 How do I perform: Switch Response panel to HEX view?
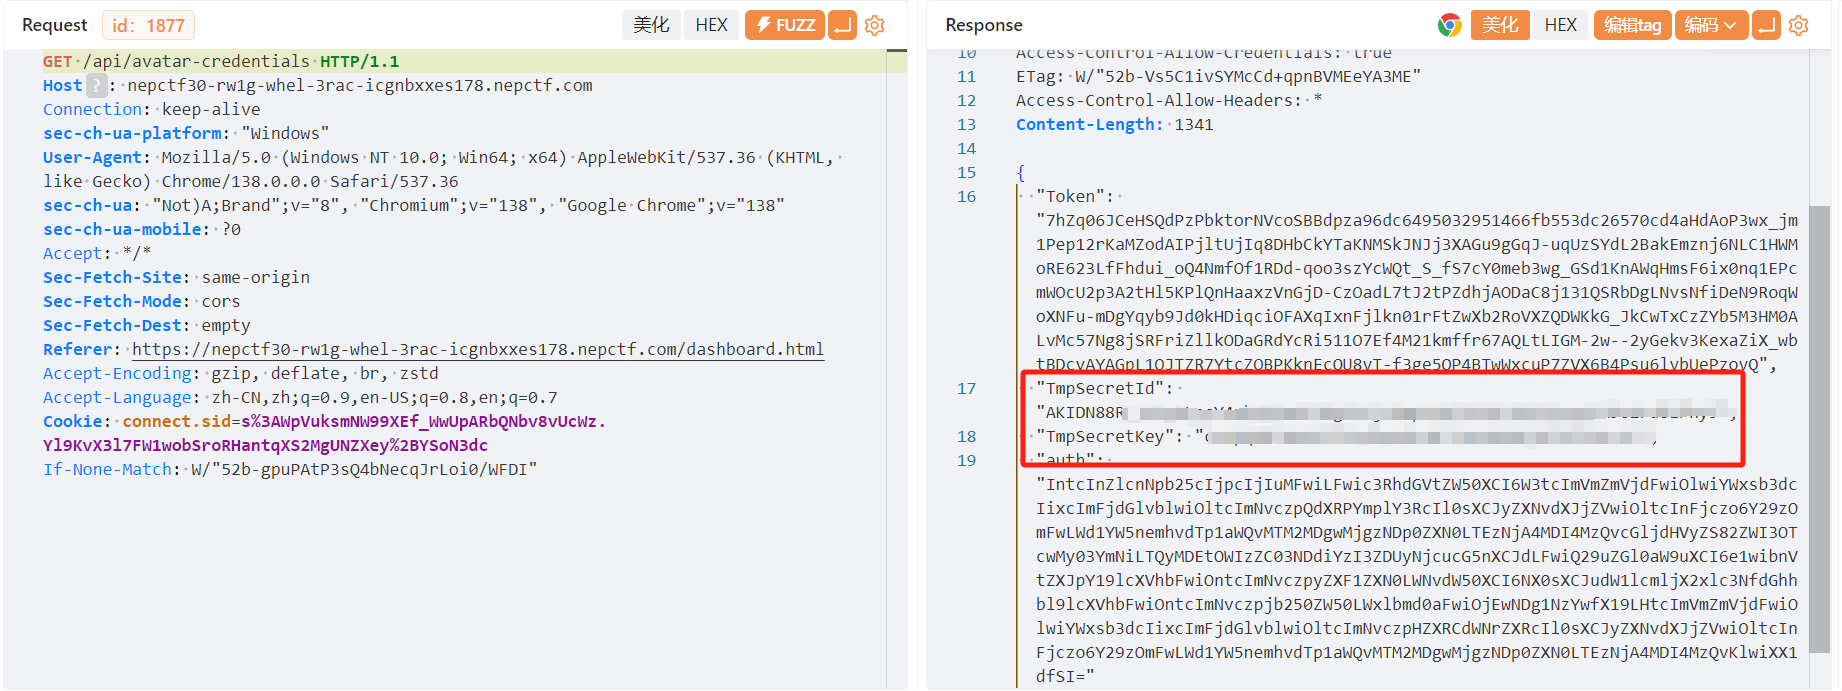click(x=1560, y=25)
